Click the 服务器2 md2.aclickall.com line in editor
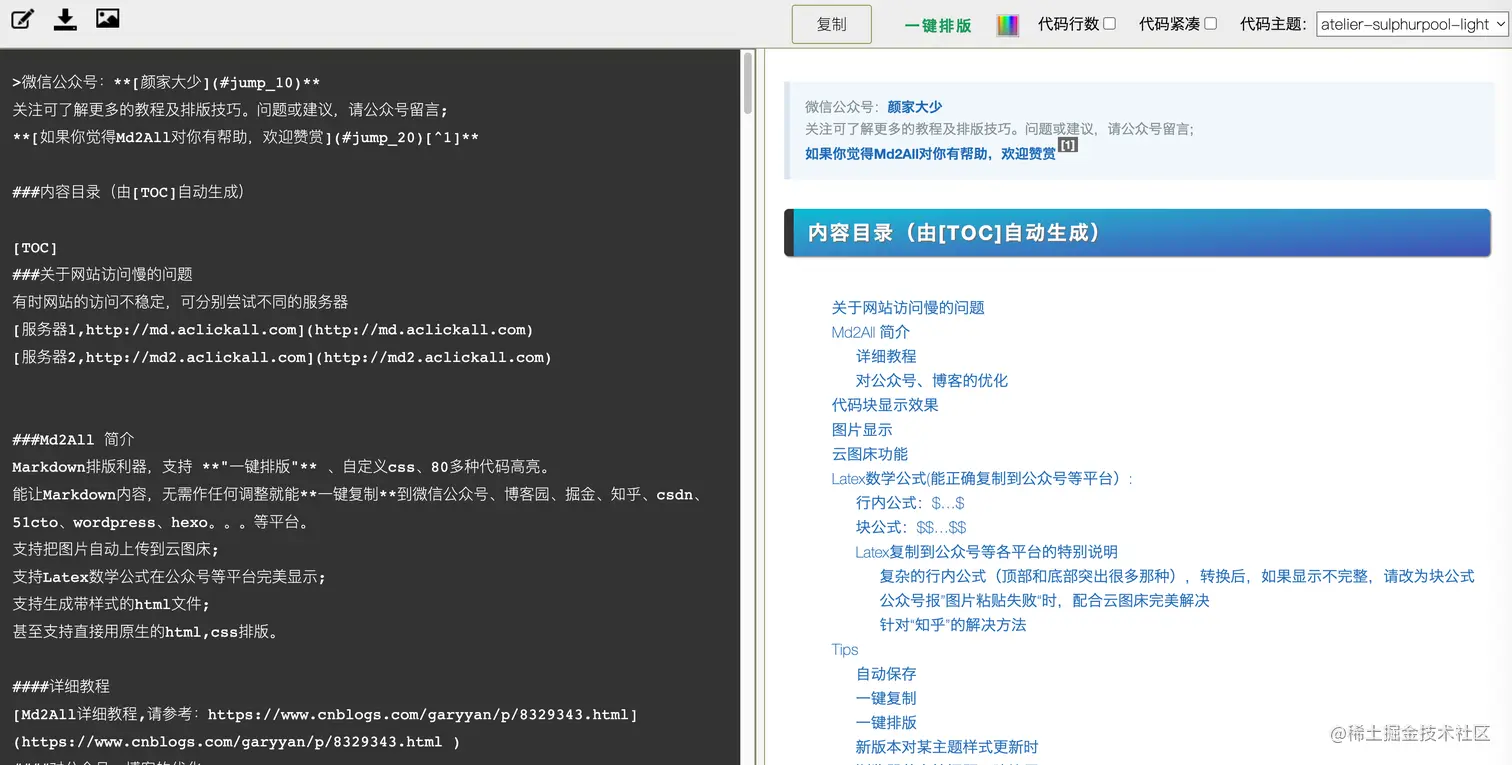This screenshot has height=765, width=1512. (282, 357)
